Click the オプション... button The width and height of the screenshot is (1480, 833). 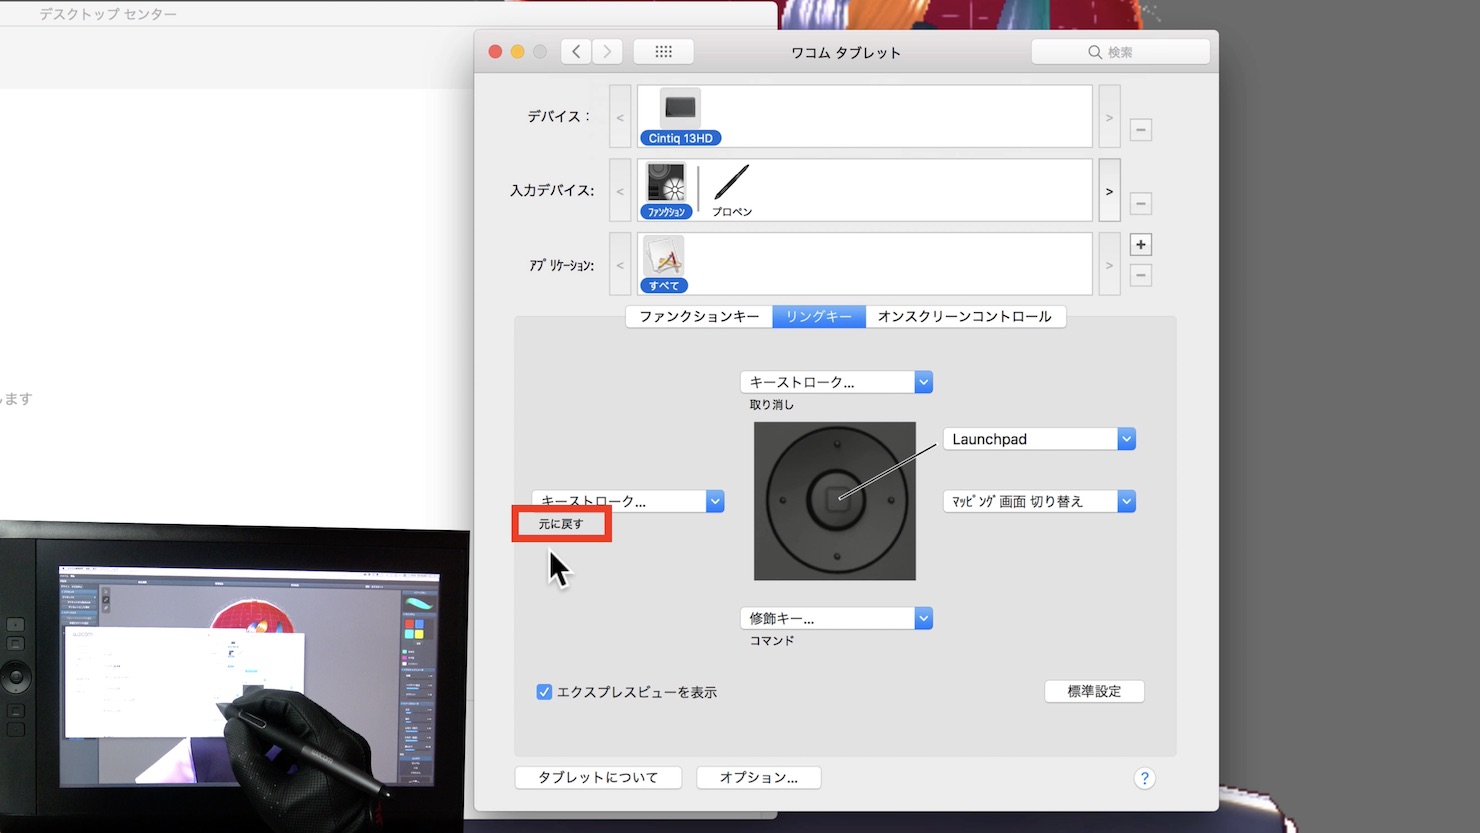(759, 777)
